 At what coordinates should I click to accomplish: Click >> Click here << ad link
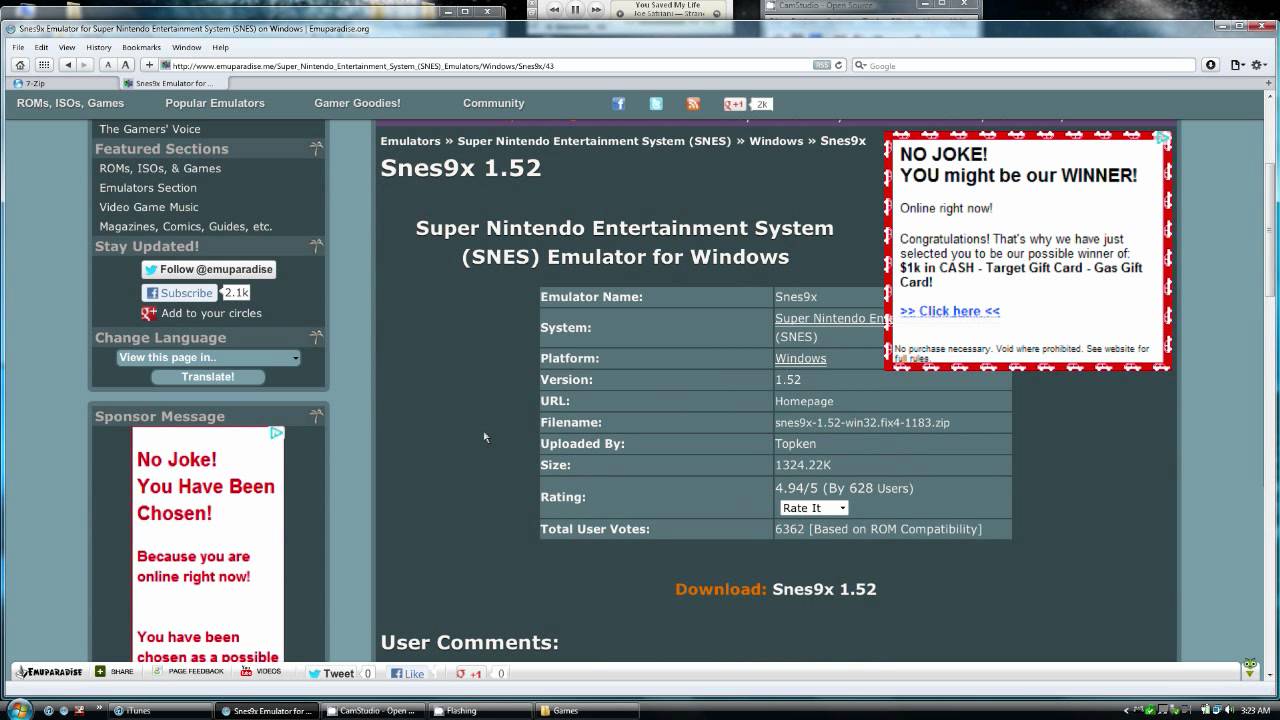click(950, 311)
